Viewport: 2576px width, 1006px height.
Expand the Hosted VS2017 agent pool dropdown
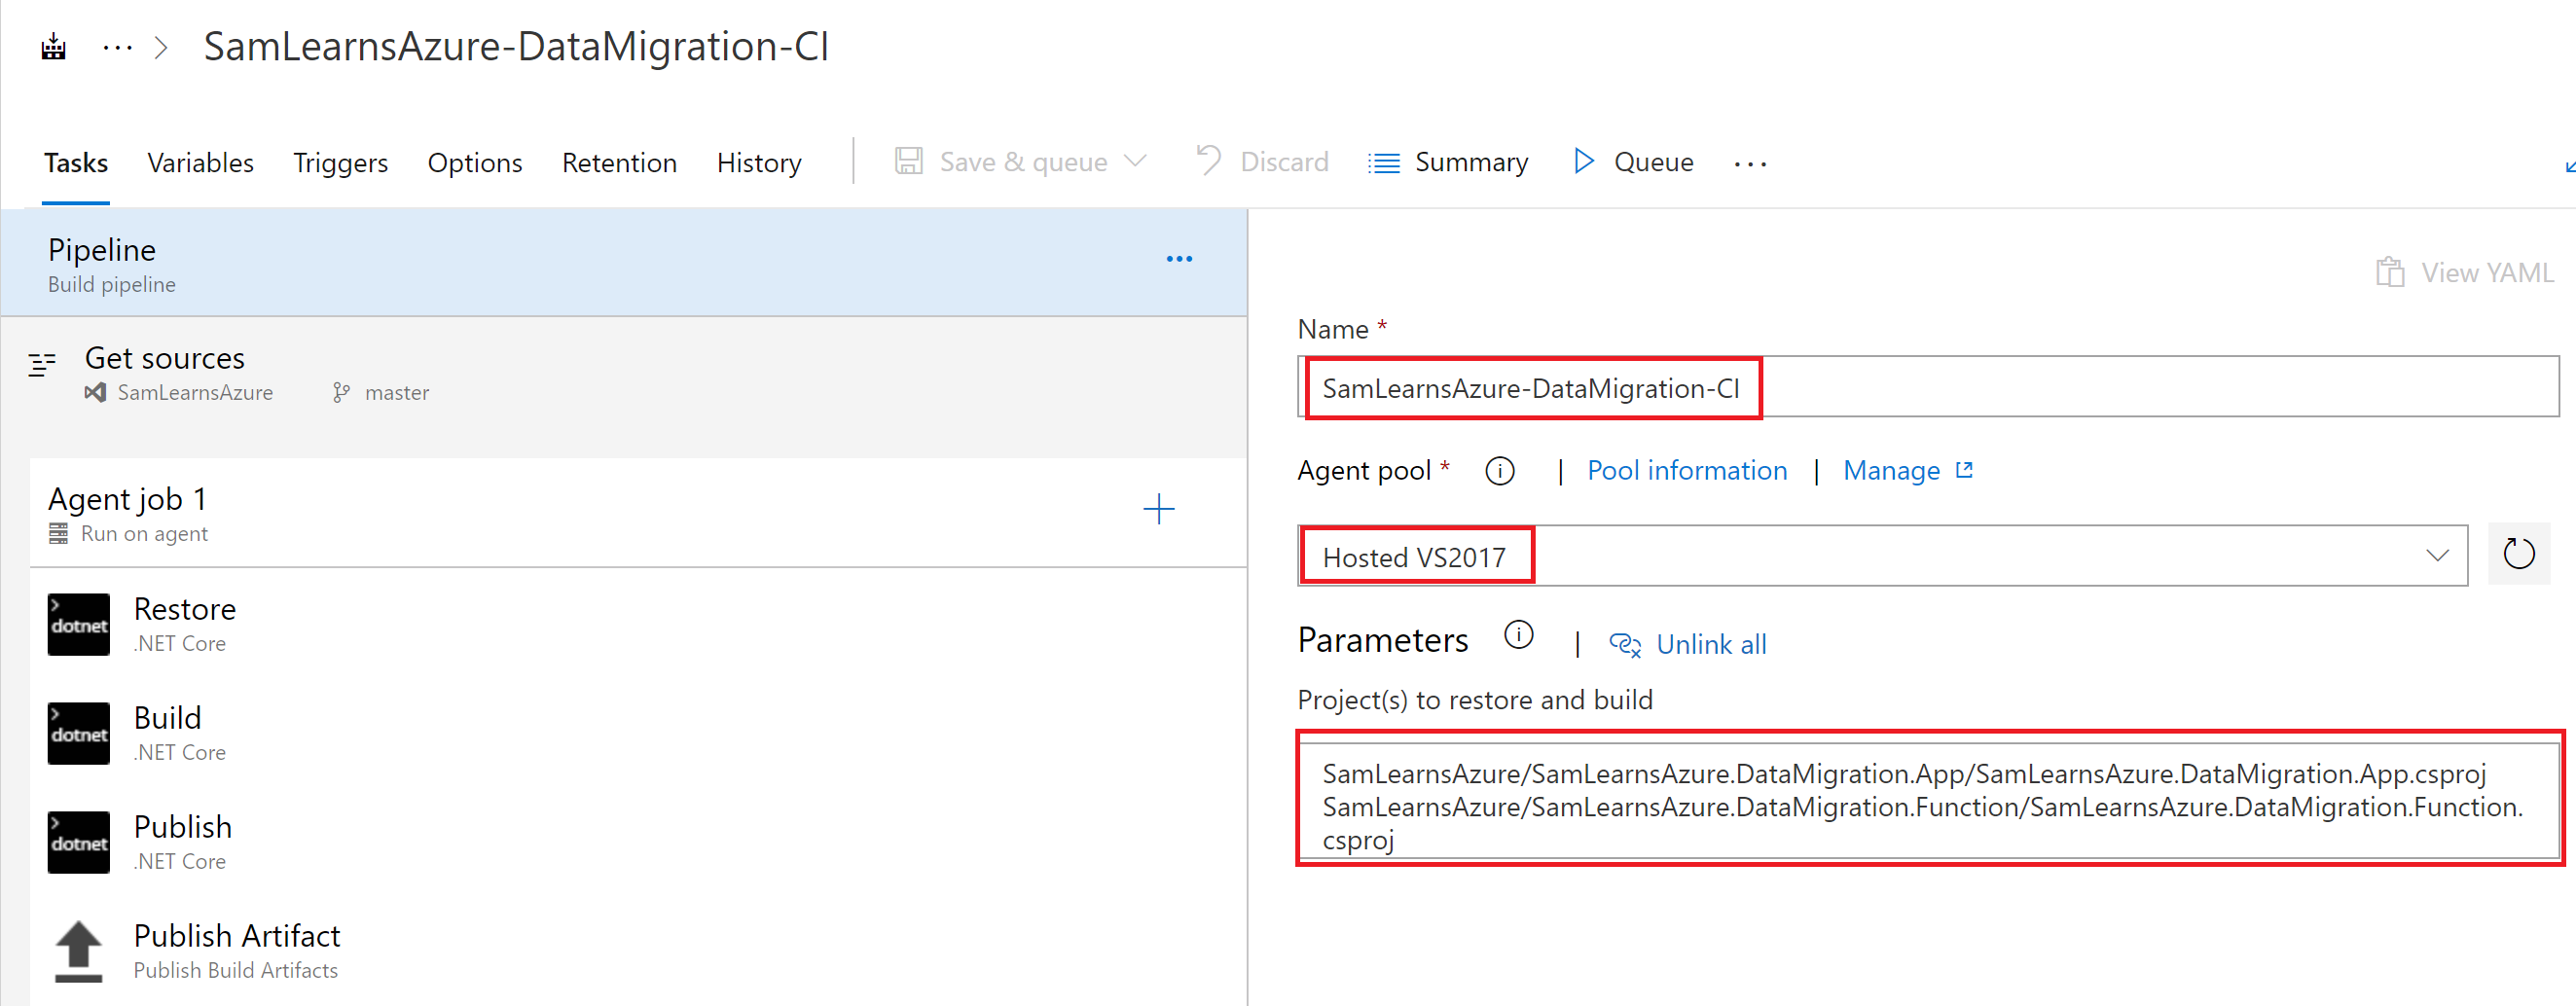2436,556
